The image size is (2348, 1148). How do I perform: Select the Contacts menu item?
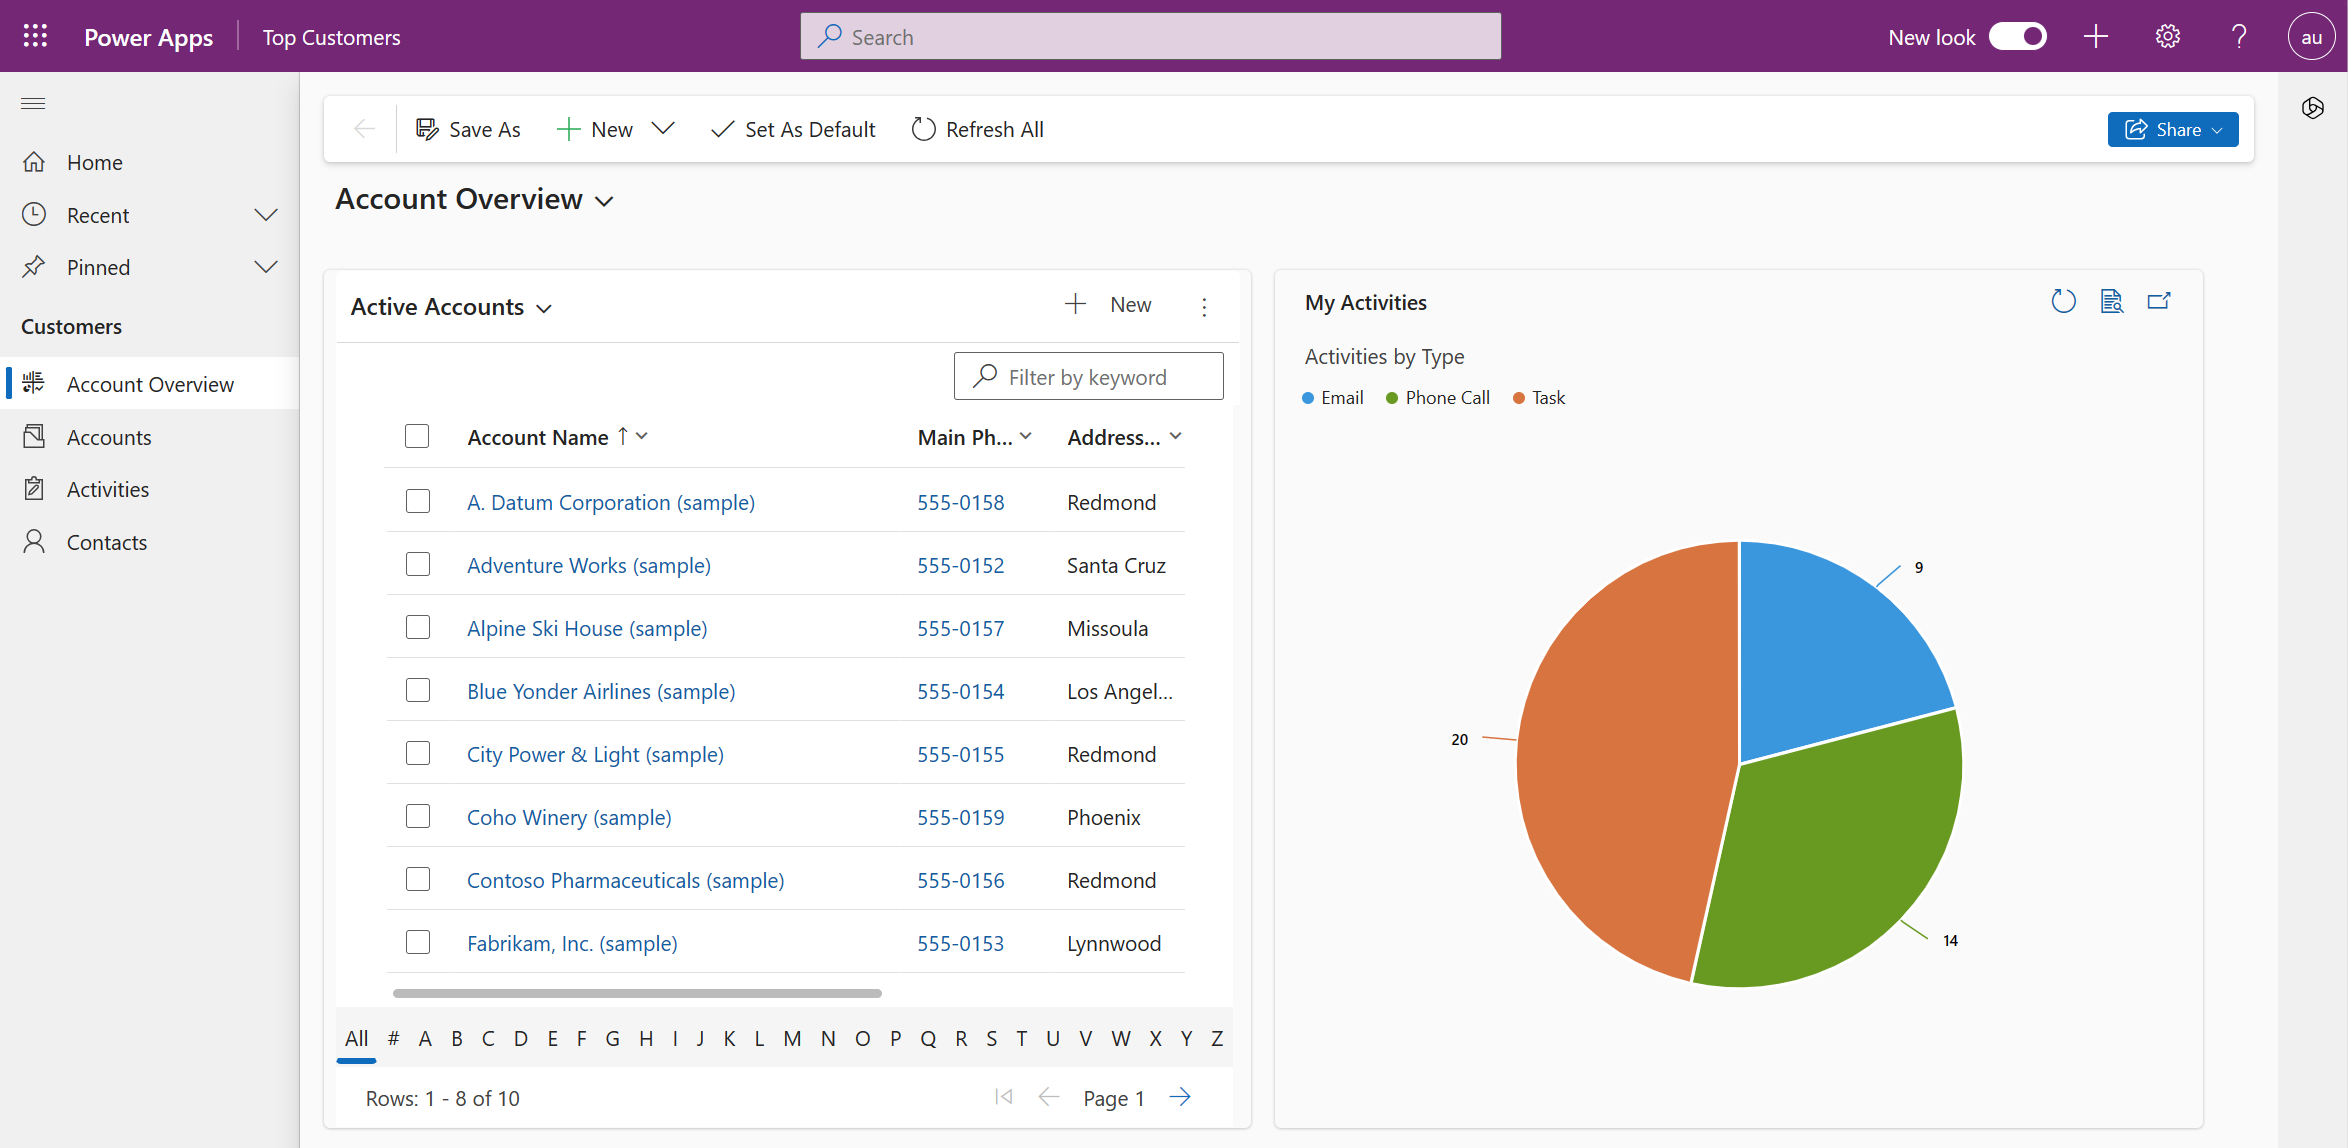click(106, 540)
